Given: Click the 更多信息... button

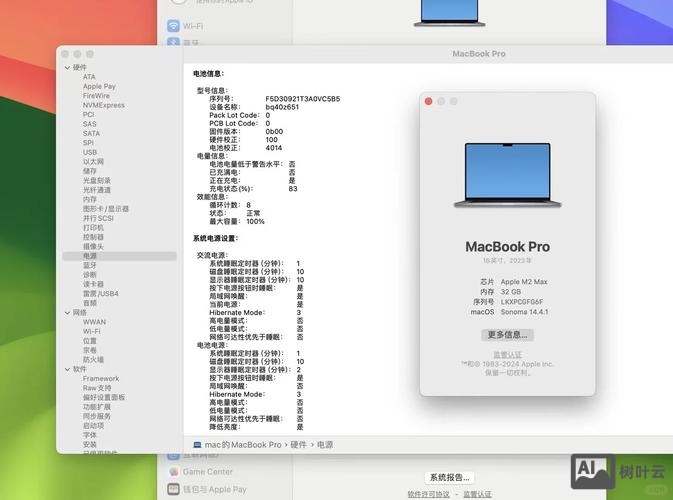Looking at the screenshot, I should [x=507, y=335].
